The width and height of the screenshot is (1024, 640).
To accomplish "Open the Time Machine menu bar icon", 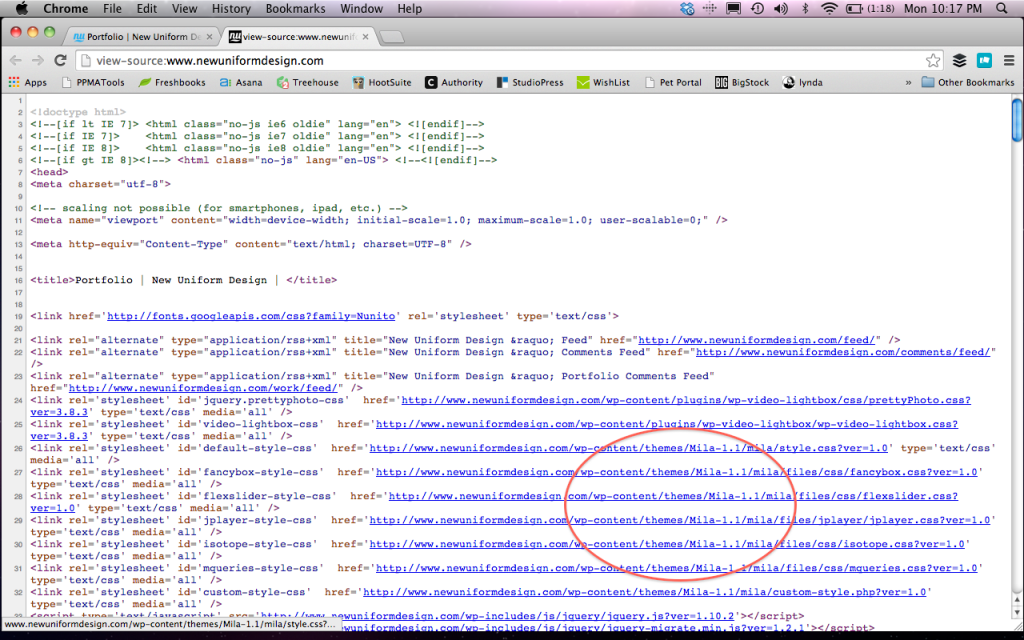I will click(757, 8).
